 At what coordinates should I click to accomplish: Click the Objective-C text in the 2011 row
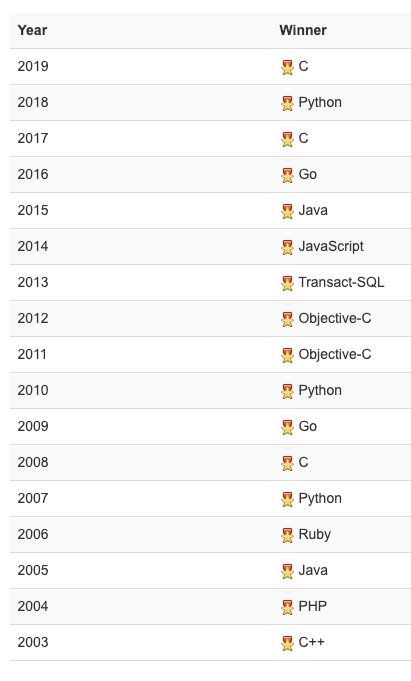(335, 354)
